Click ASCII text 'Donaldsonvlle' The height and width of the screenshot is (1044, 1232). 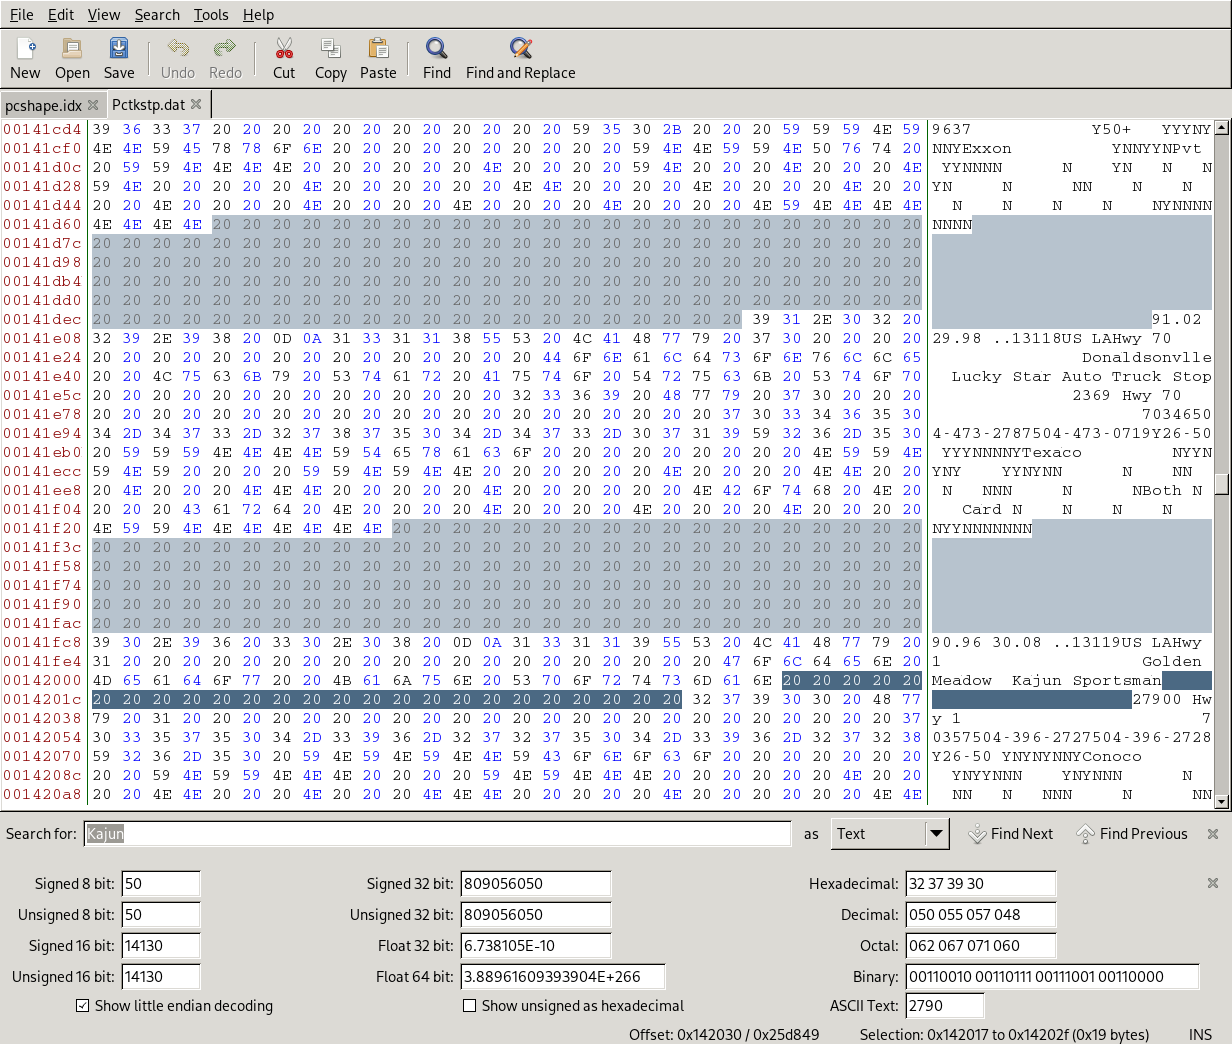tap(1147, 357)
